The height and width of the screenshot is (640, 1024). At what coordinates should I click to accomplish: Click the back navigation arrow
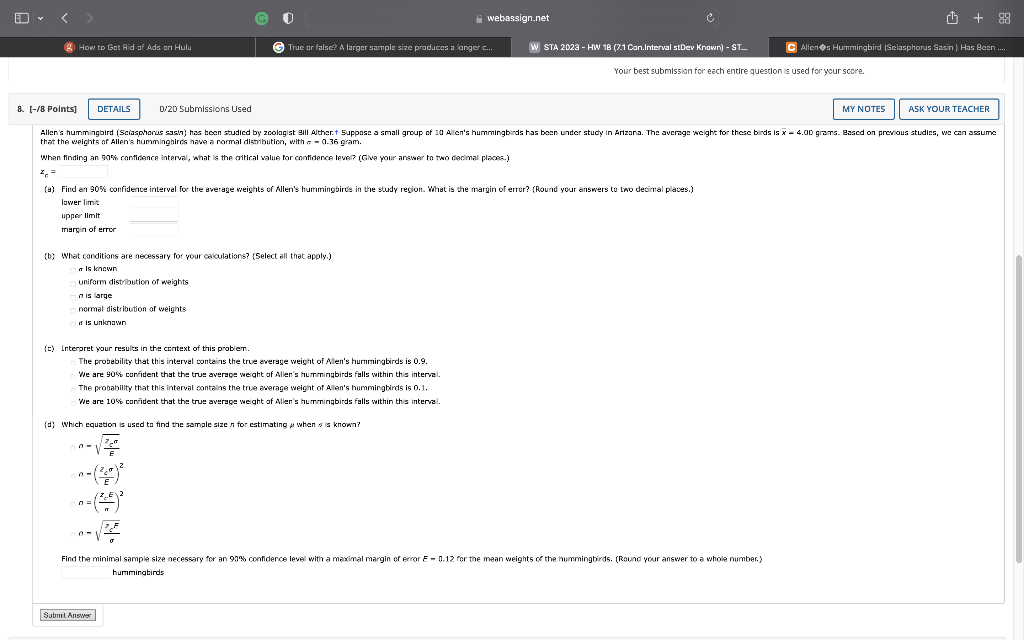click(x=66, y=17)
